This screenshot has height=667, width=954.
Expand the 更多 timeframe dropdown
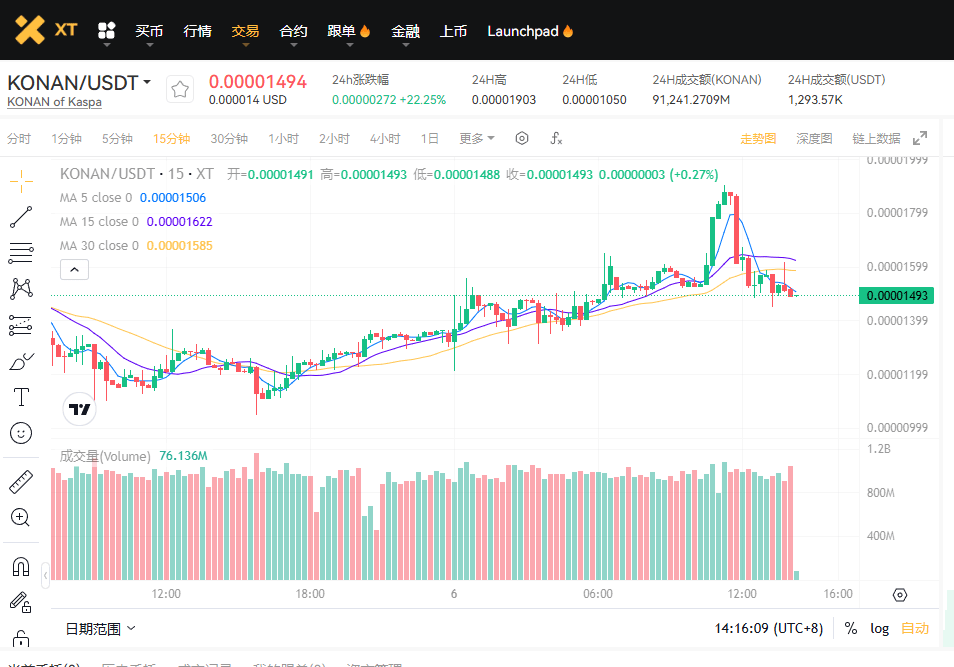click(477, 138)
